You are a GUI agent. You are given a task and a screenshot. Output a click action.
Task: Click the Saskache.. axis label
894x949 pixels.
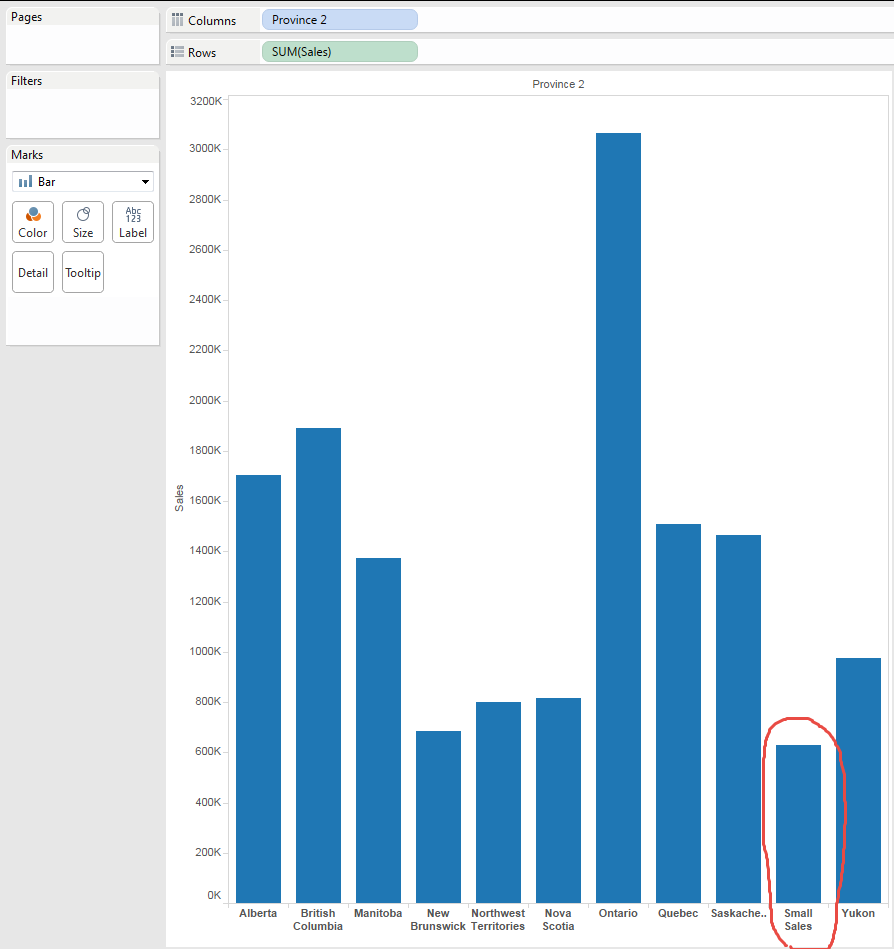[738, 913]
